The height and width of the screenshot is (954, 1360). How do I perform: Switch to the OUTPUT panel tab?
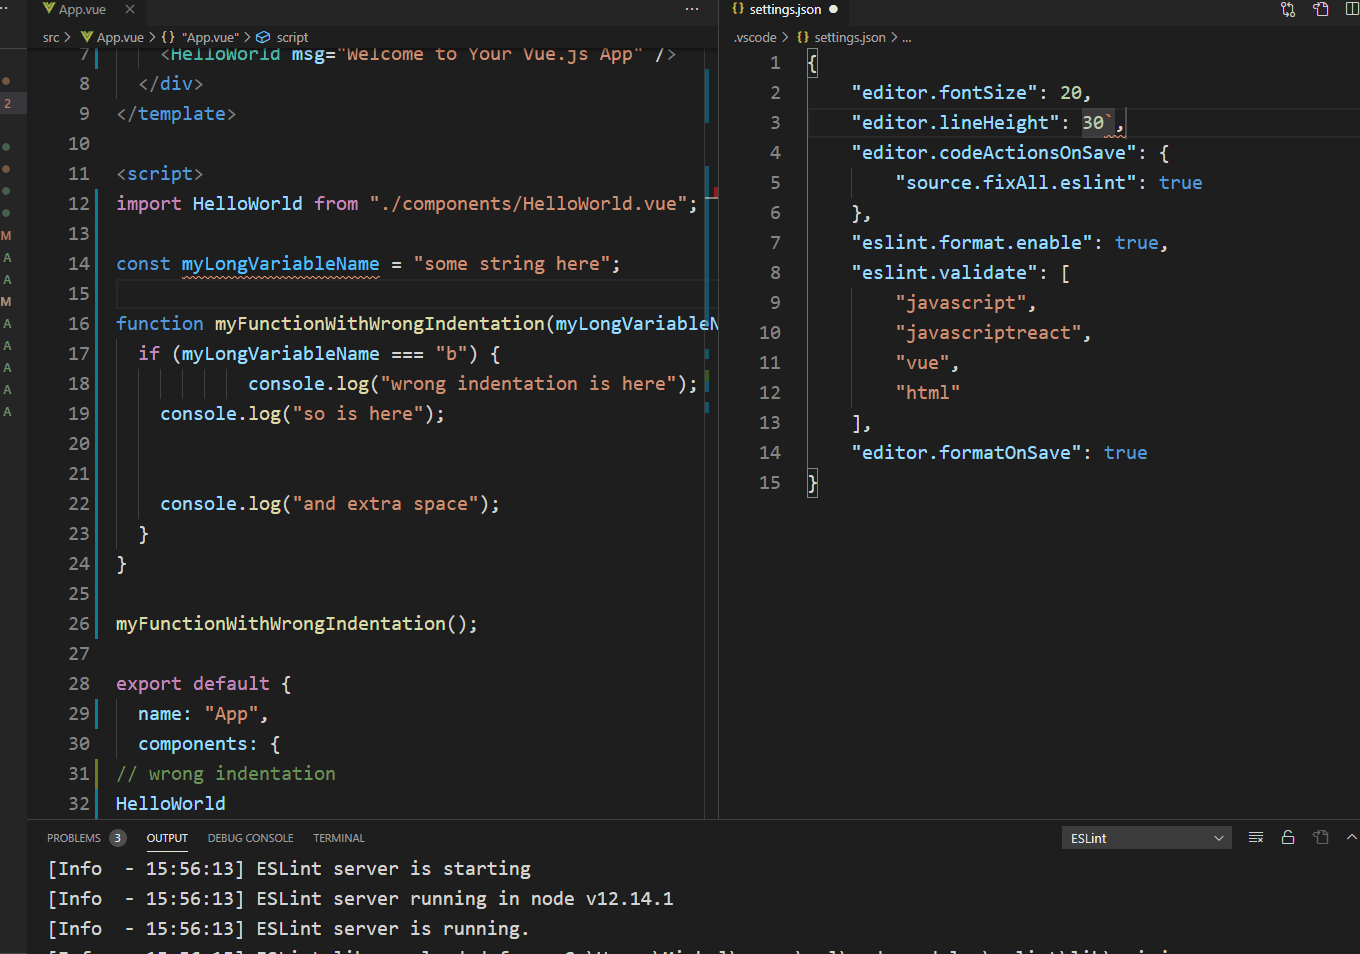pyautogui.click(x=167, y=838)
